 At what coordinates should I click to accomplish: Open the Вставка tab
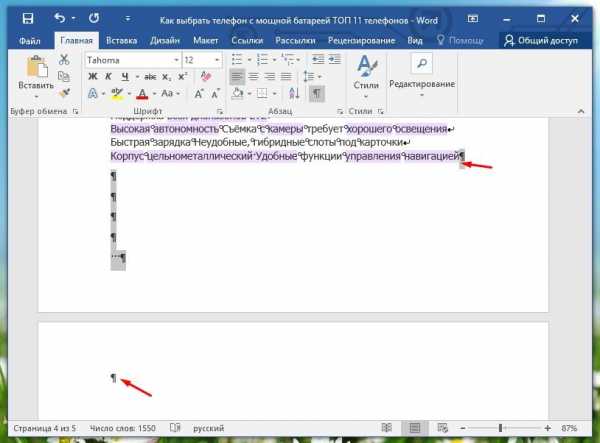(120, 40)
